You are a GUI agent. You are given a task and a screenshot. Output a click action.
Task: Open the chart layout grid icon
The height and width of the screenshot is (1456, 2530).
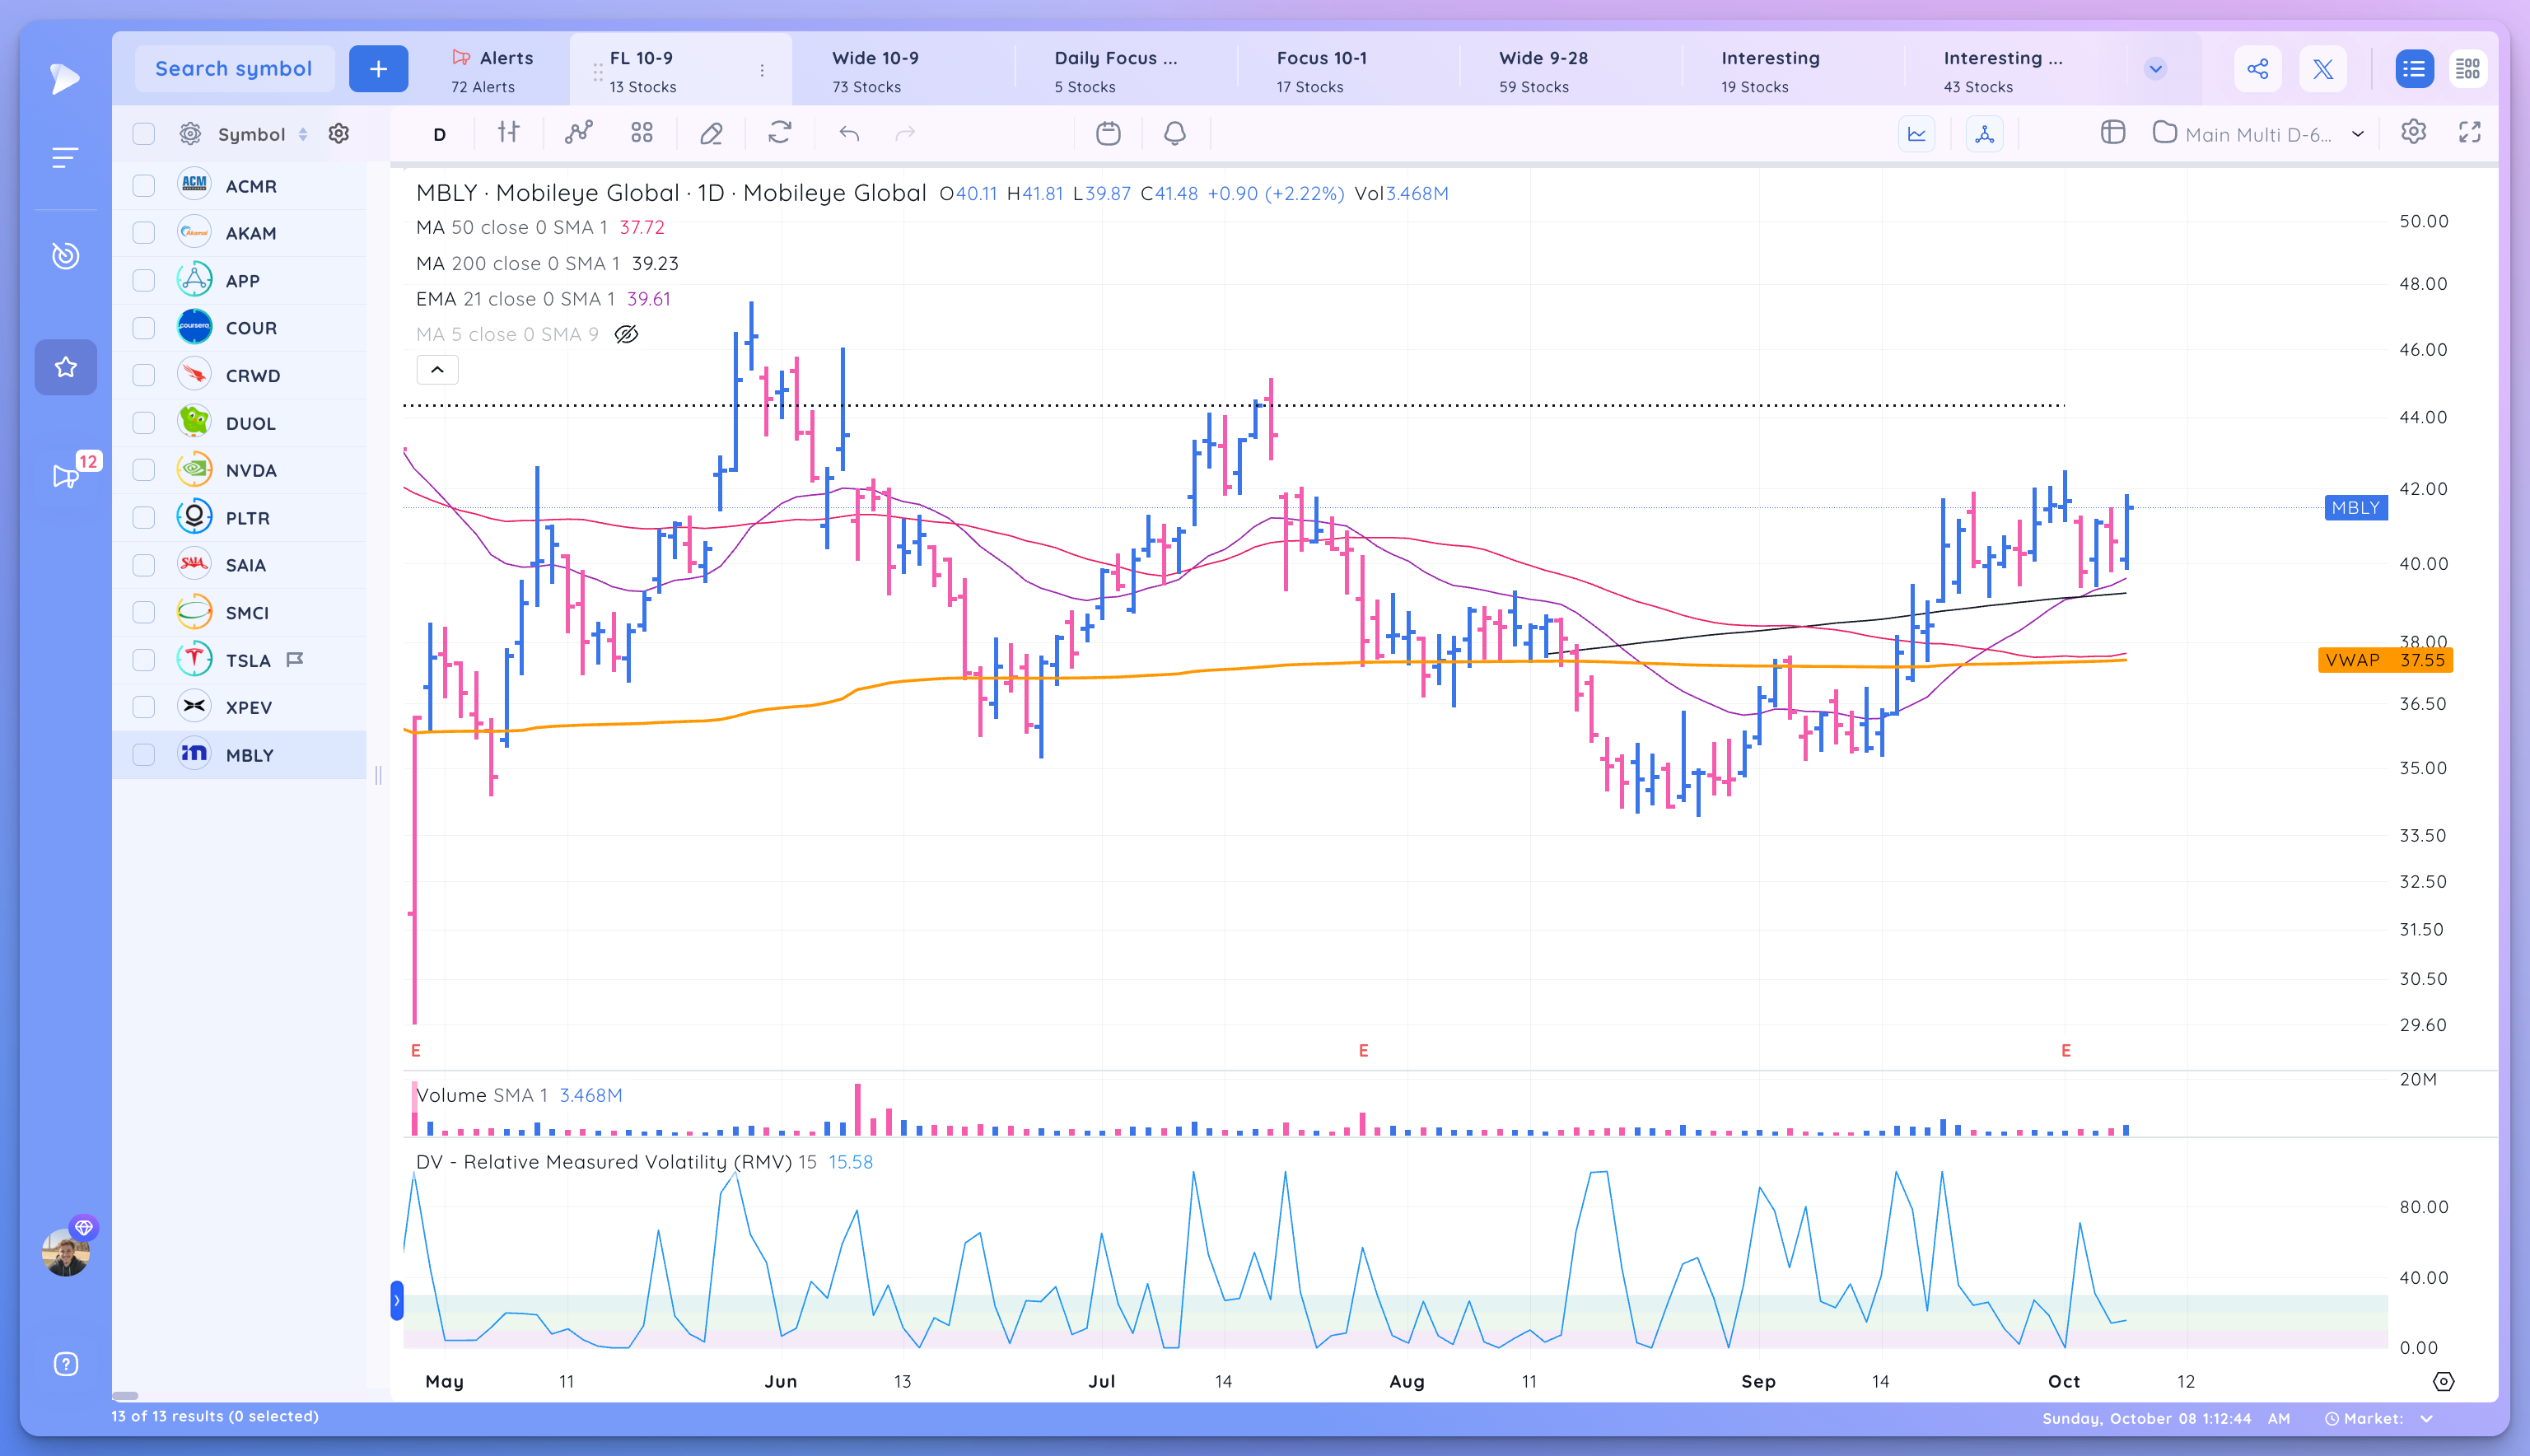[642, 133]
